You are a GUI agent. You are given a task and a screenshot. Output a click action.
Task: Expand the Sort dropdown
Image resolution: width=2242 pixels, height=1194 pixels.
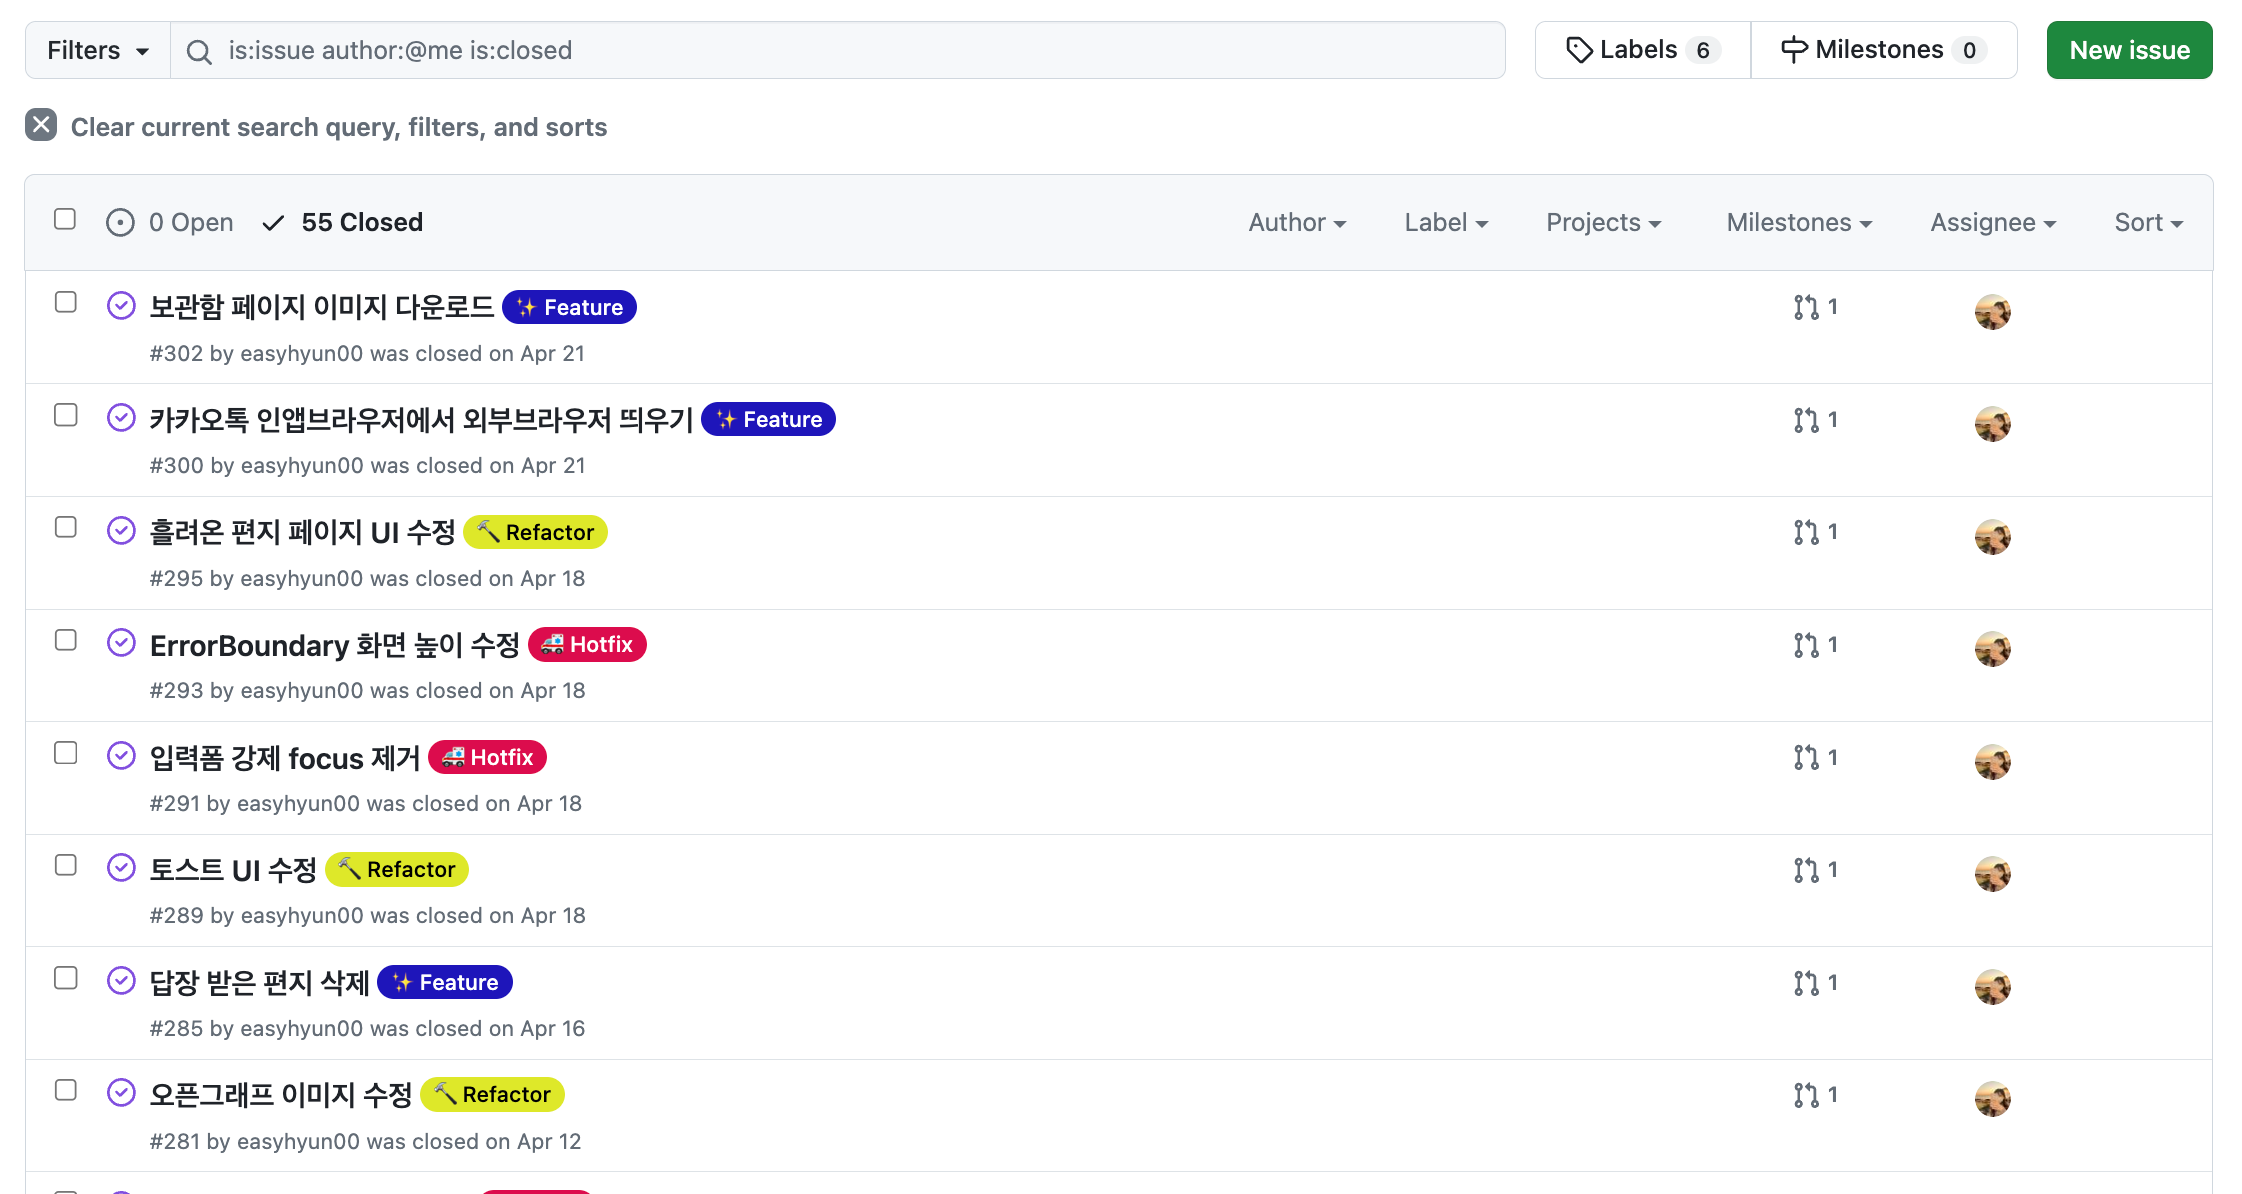(x=2148, y=222)
